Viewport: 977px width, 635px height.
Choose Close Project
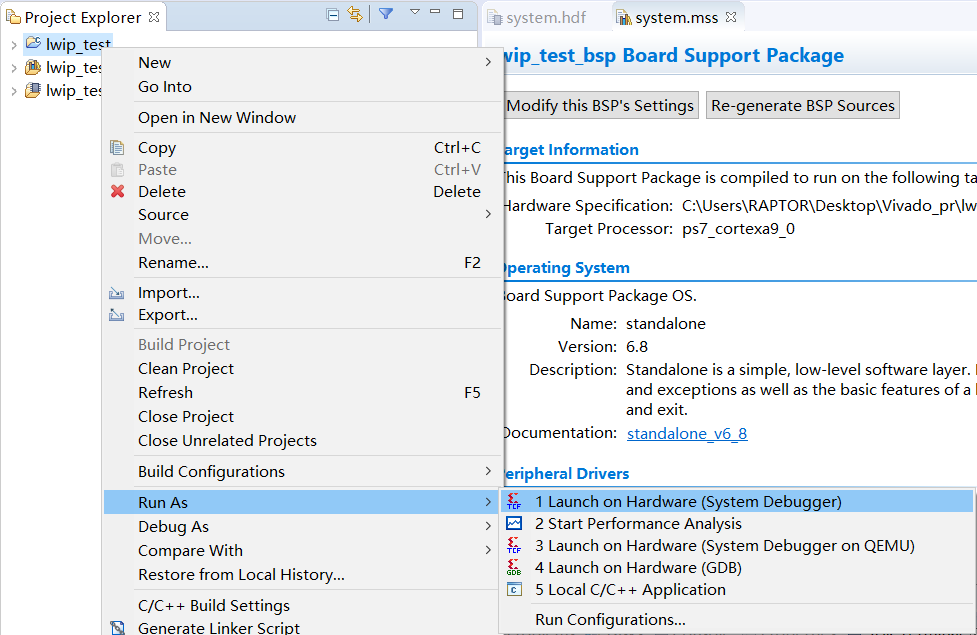point(303,417)
